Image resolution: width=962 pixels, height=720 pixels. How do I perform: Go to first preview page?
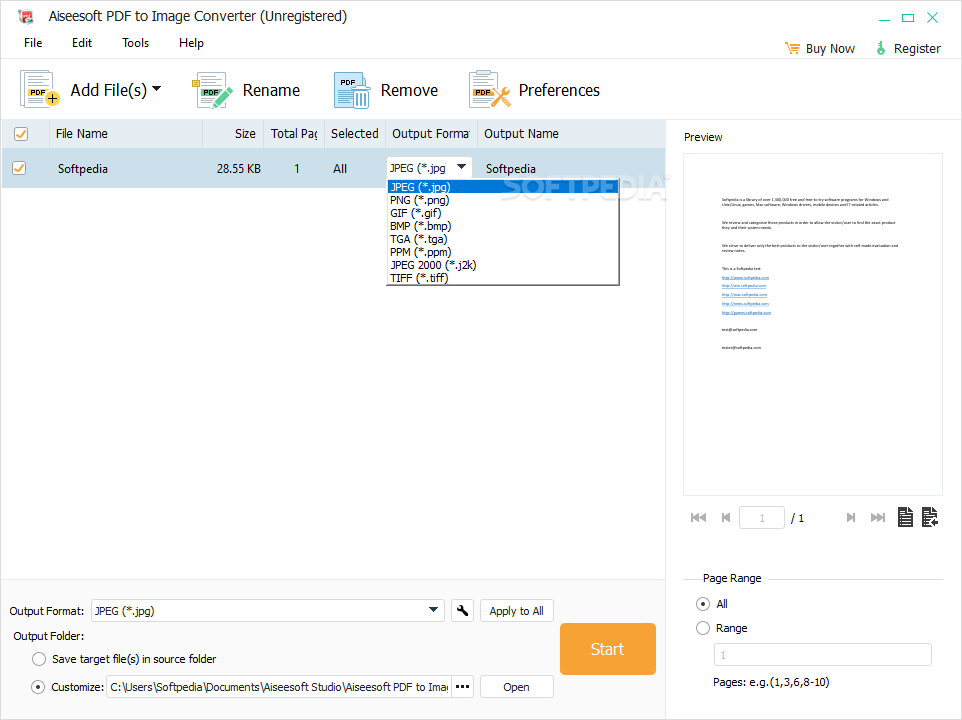pos(698,518)
